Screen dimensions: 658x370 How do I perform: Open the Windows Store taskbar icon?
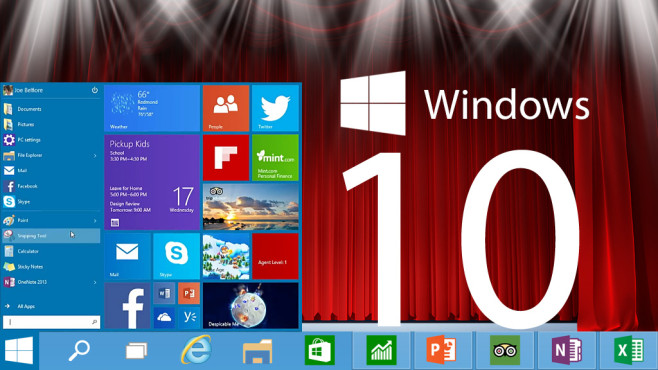(319, 350)
